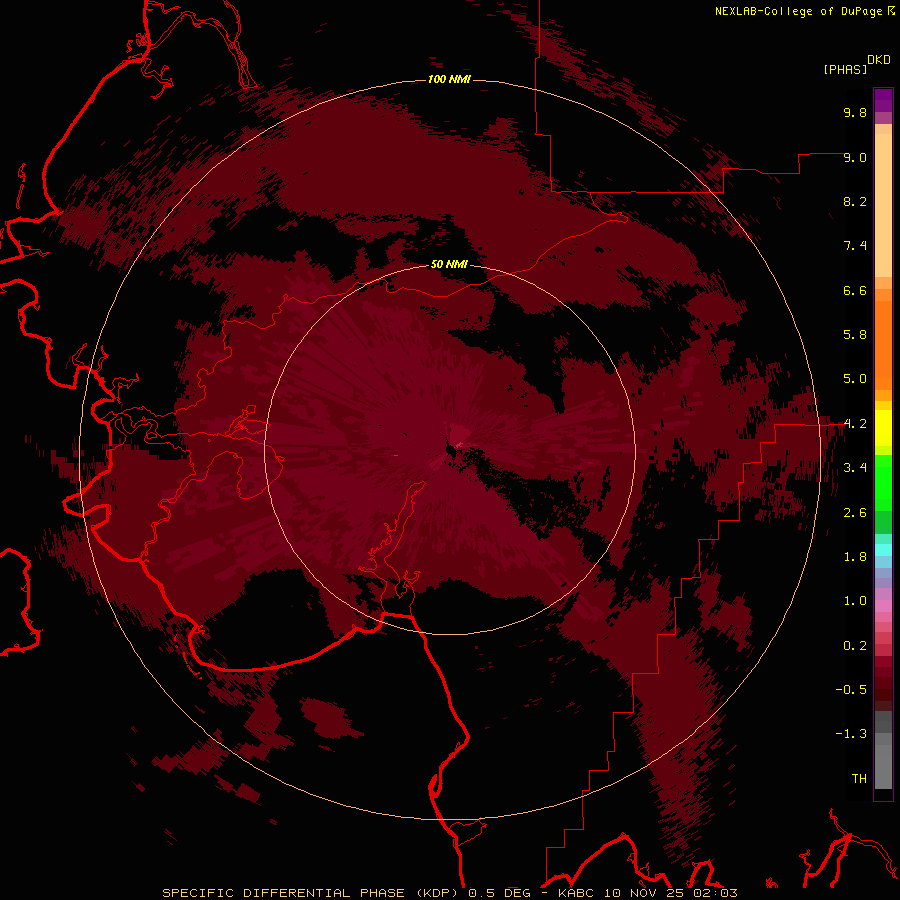Click the 5.0 legend value
This screenshot has height=900, width=900.
(x=855, y=379)
